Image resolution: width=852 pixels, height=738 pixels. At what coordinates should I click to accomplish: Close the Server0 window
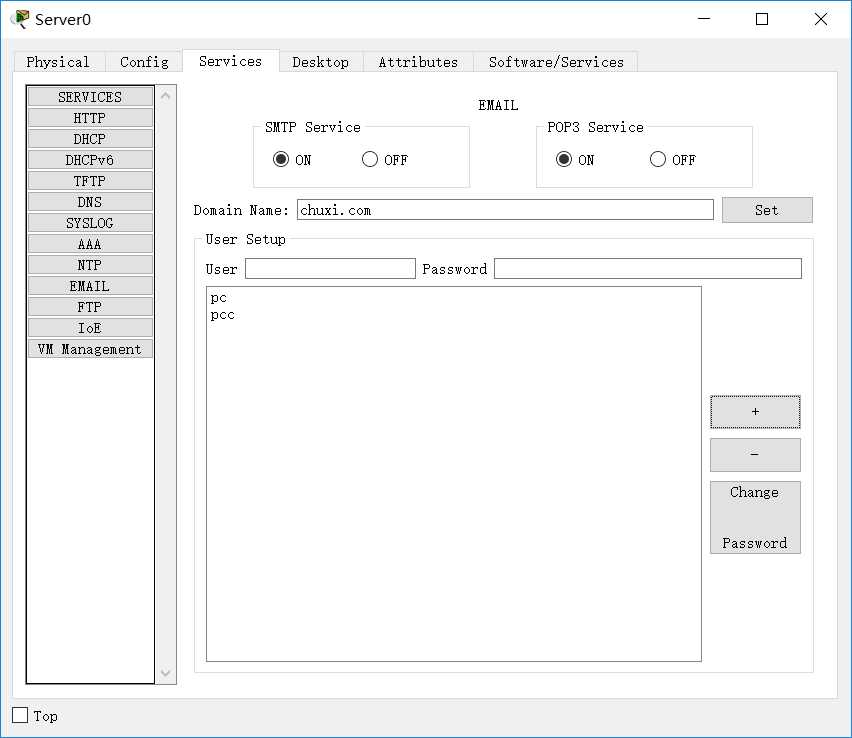click(x=820, y=19)
